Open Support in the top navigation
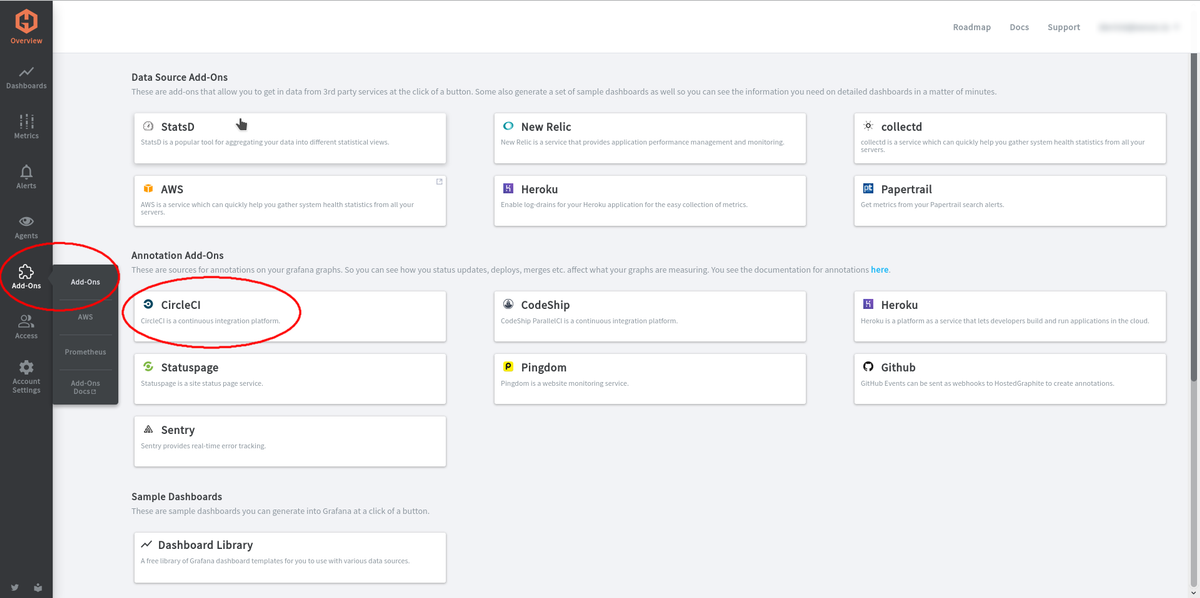Viewport: 1200px width, 598px height. pyautogui.click(x=1064, y=27)
